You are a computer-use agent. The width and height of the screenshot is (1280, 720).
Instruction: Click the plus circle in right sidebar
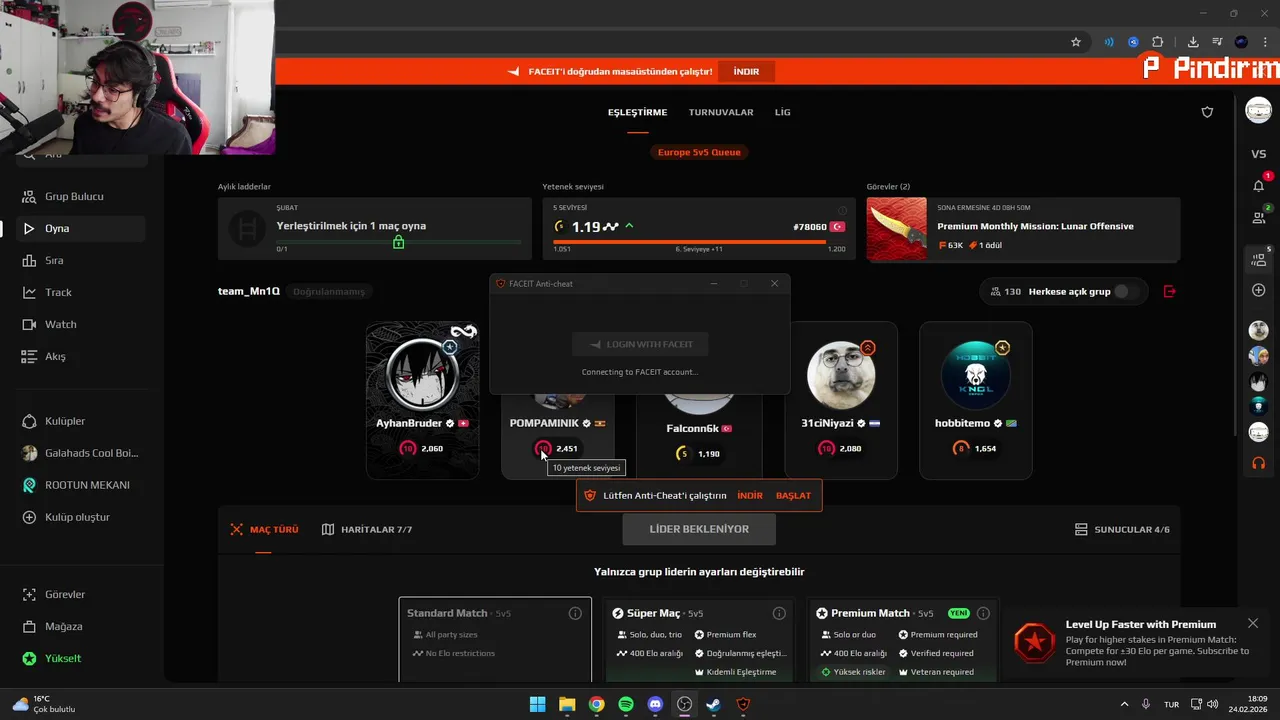coord(1258,290)
